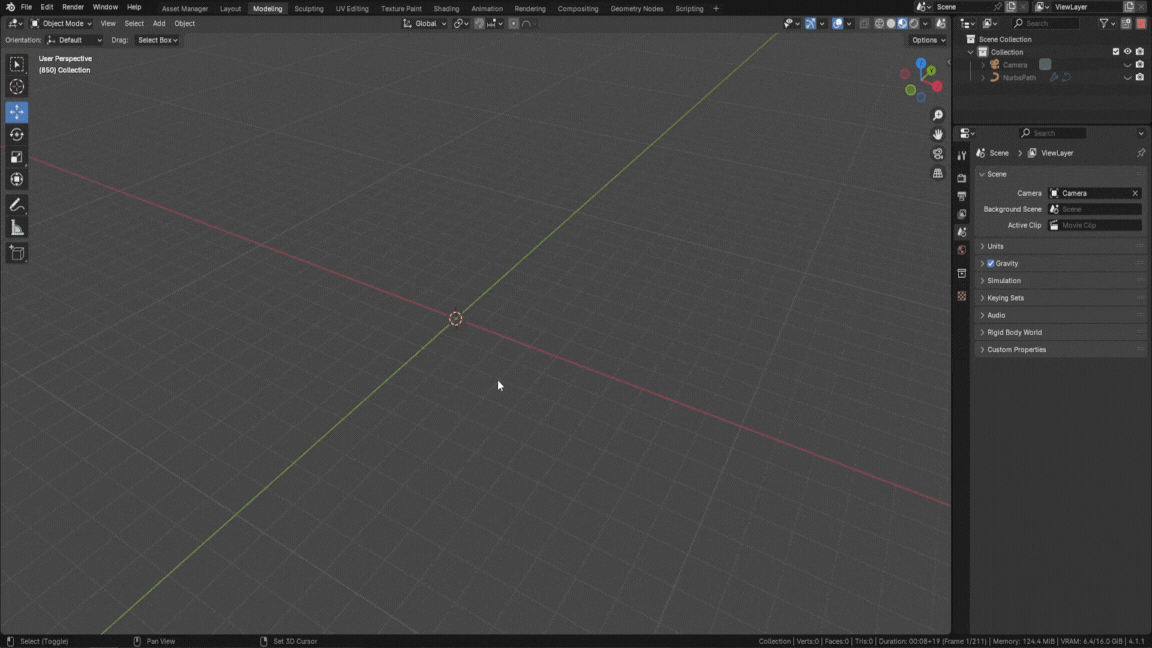Open the File menu
The height and width of the screenshot is (648, 1152).
tap(26, 7)
